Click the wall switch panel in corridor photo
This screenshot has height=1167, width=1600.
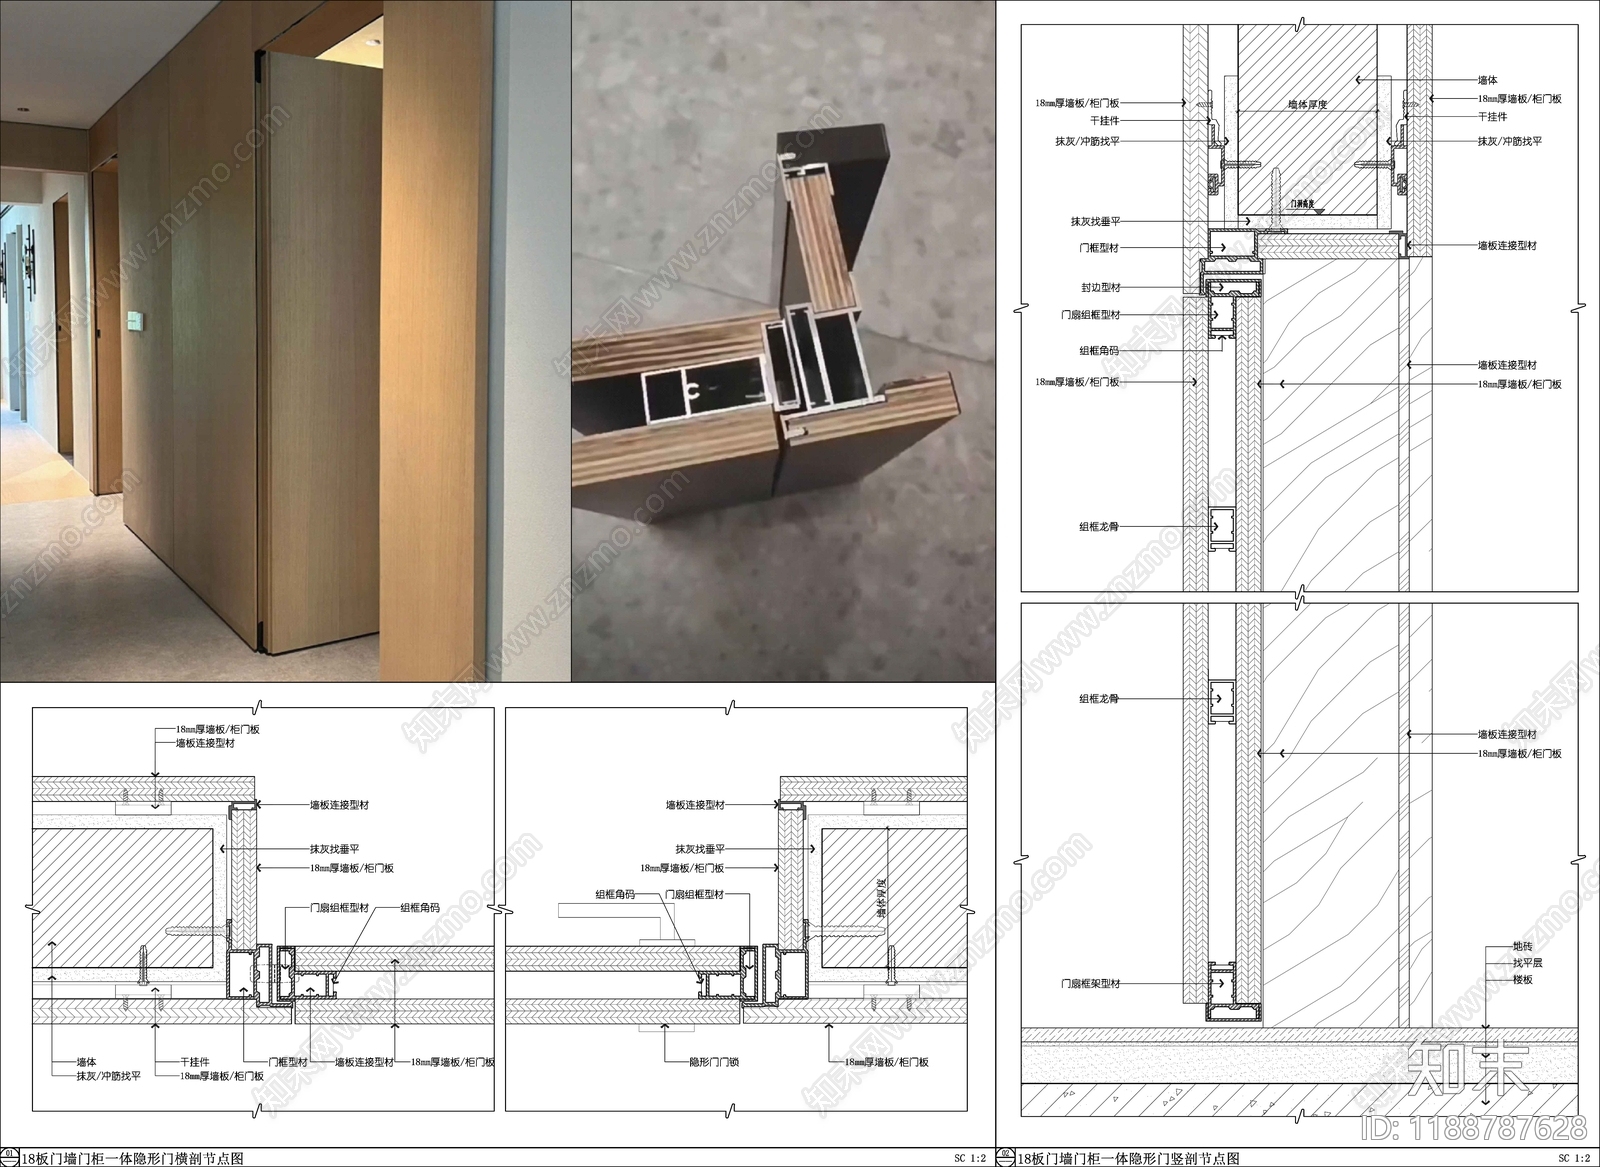(x=133, y=320)
